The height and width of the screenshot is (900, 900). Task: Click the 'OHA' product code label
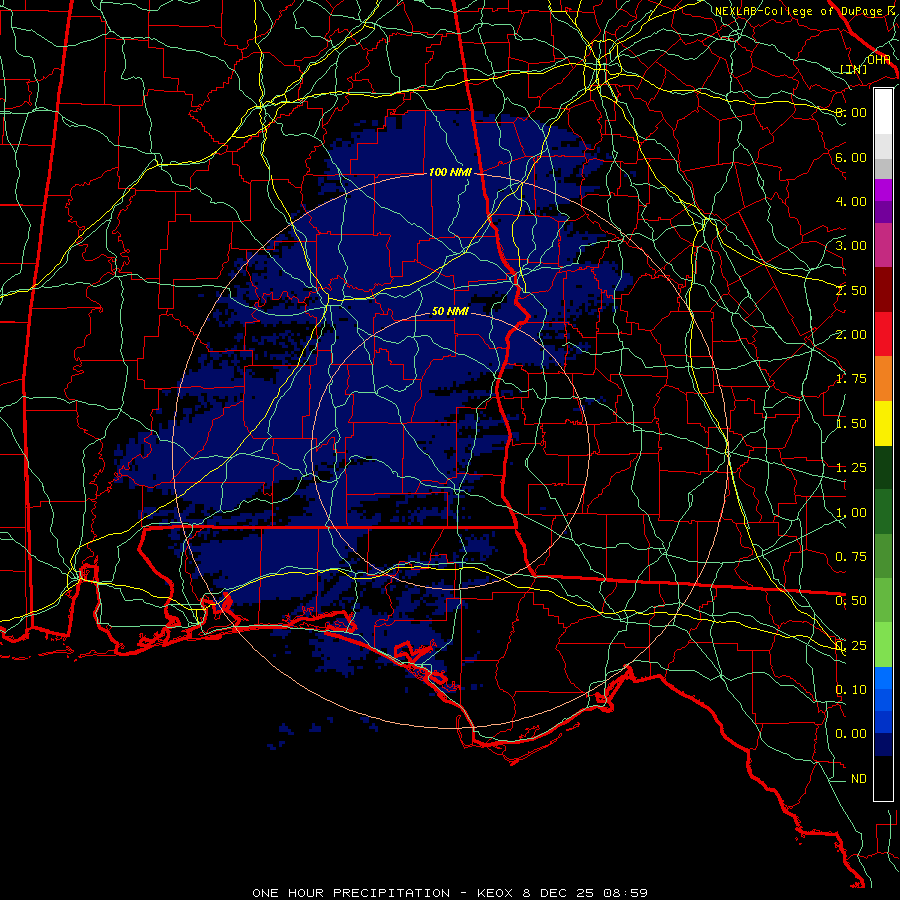click(878, 60)
